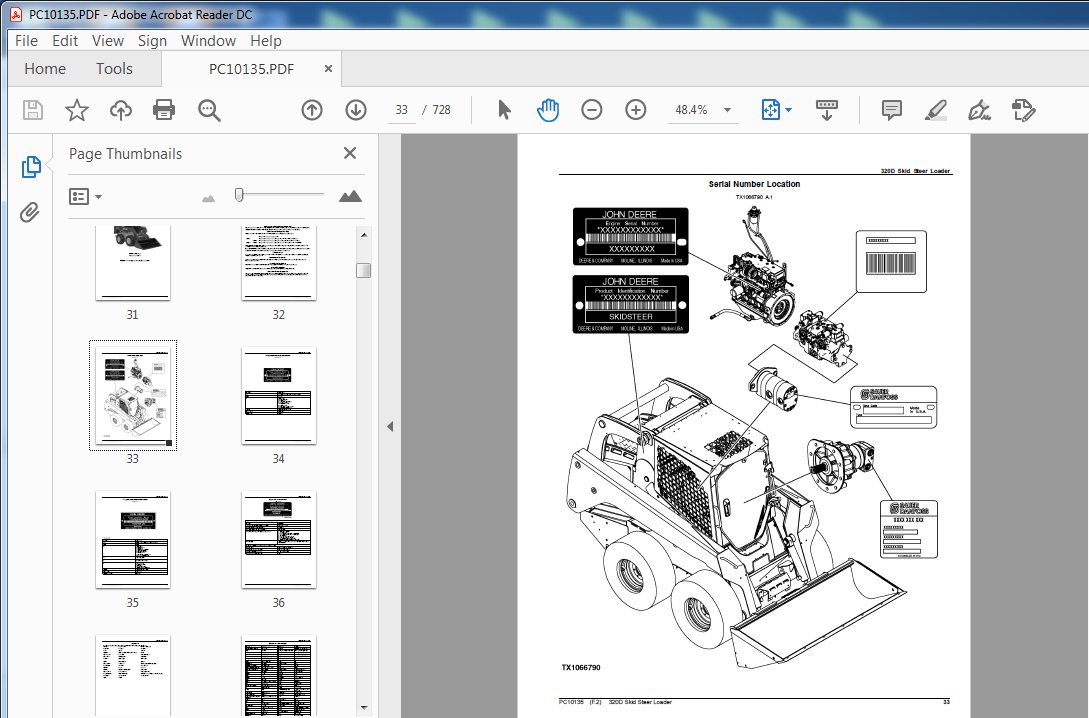Open the File menu
Image resolution: width=1089 pixels, height=718 pixels.
(26, 40)
